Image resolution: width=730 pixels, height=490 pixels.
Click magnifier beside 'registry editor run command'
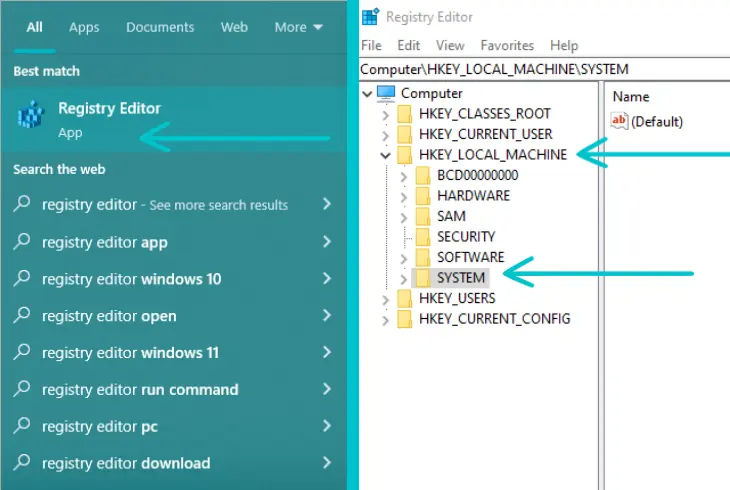[x=21, y=388]
